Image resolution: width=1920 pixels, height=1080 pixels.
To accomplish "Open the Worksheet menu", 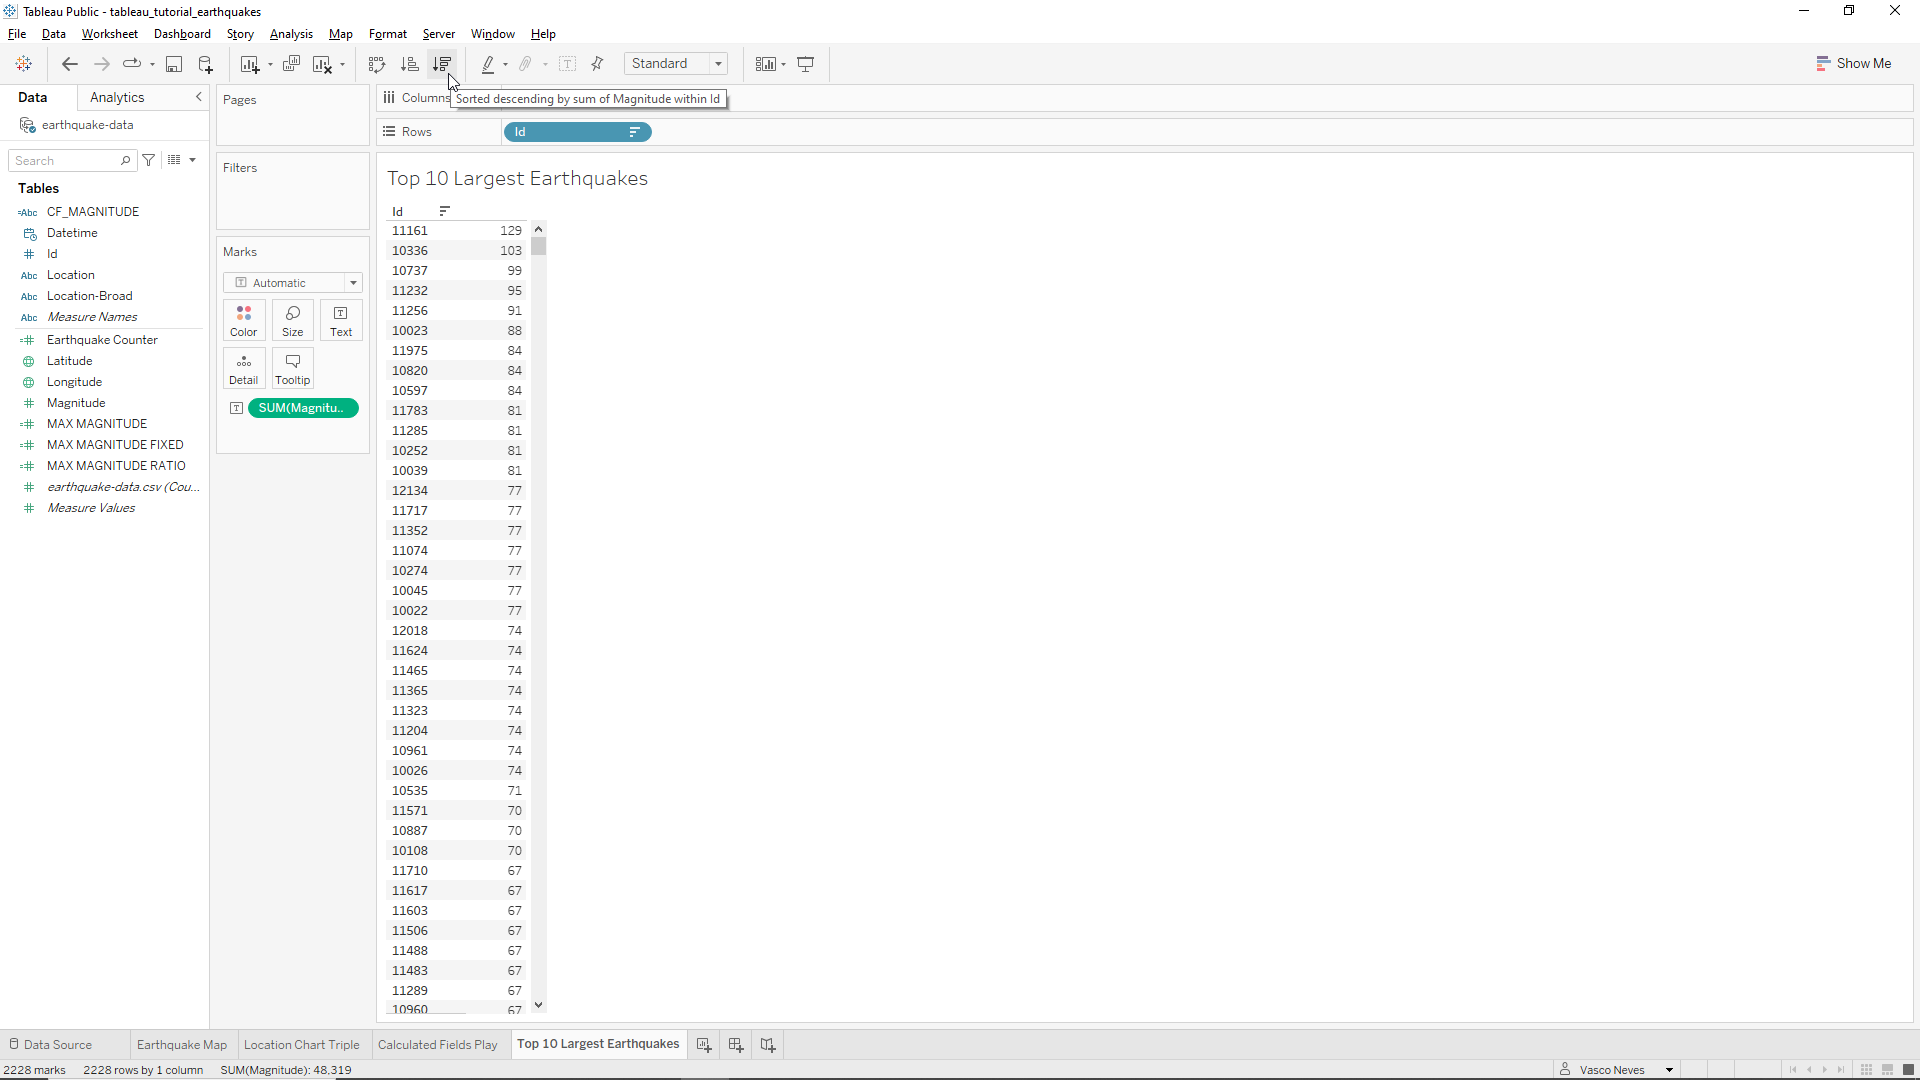I will pos(110,34).
